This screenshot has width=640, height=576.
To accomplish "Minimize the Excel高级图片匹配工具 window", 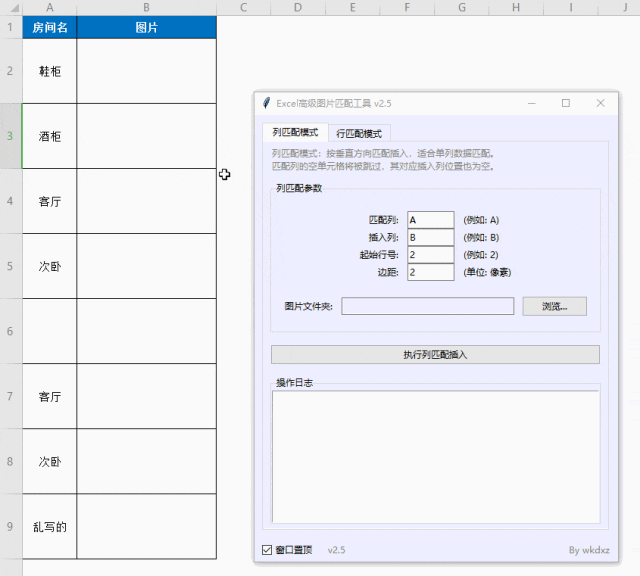I will (x=531, y=103).
